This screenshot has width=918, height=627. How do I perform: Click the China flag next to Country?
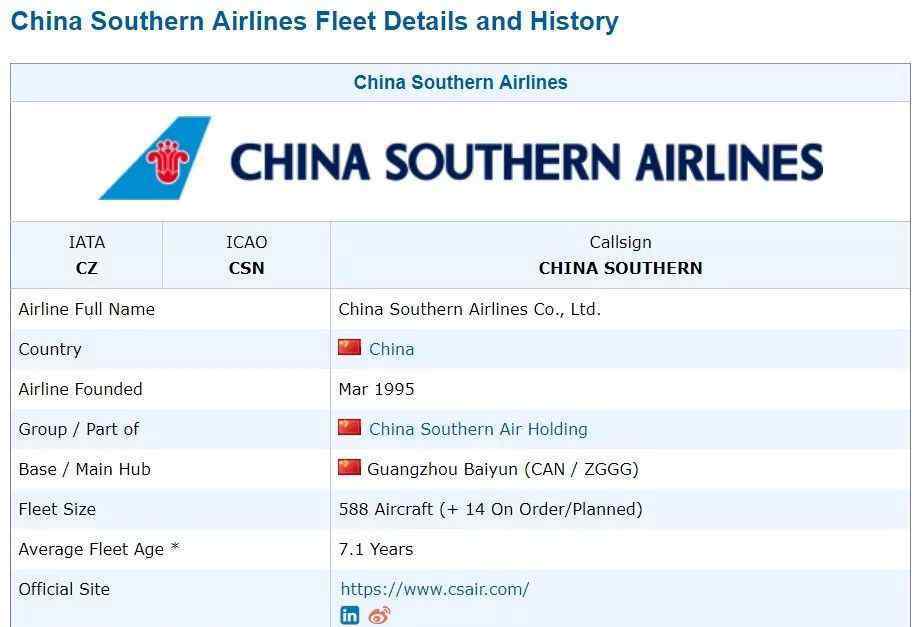tap(350, 347)
